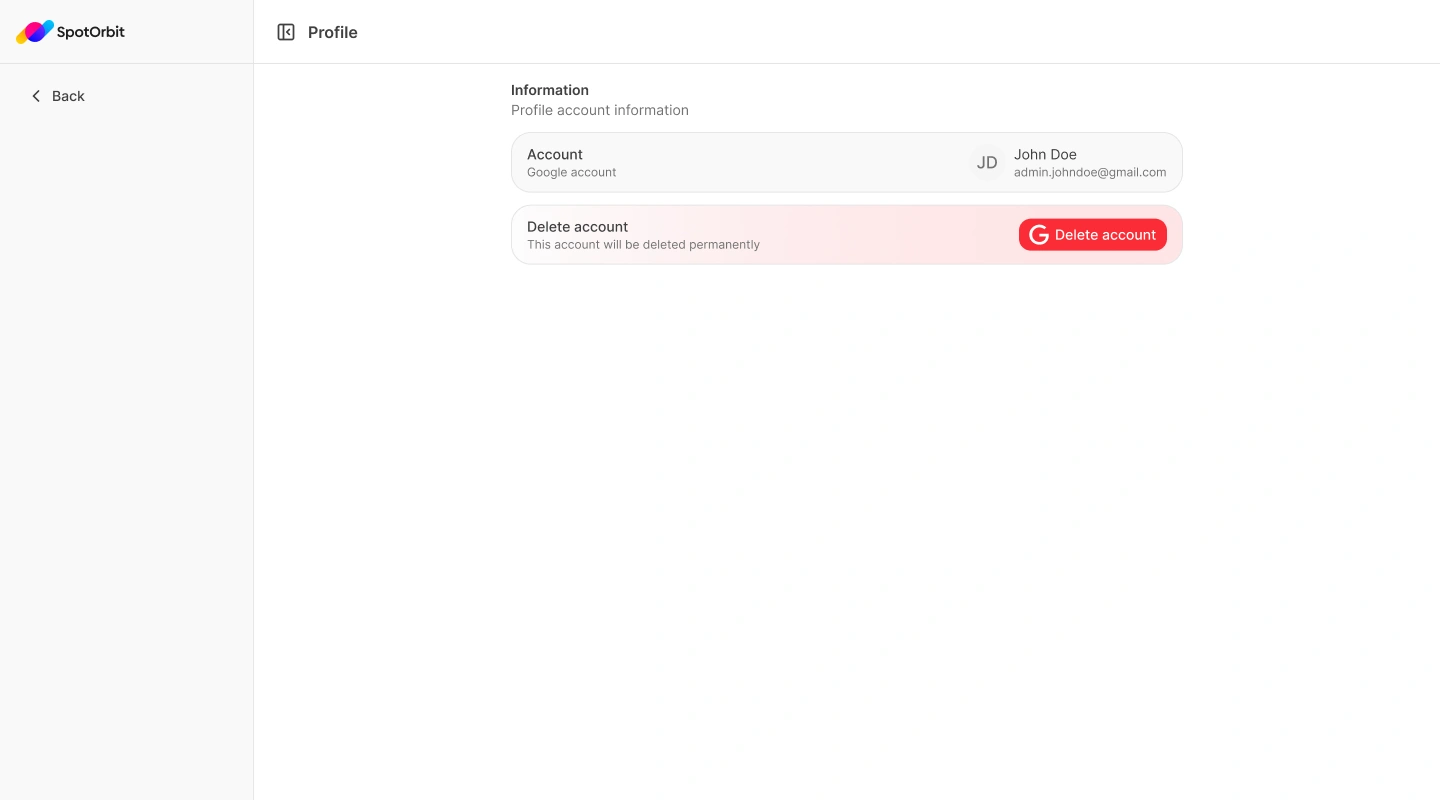Click the 'Google account' caption
This screenshot has height=800, width=1440.
coord(572,172)
